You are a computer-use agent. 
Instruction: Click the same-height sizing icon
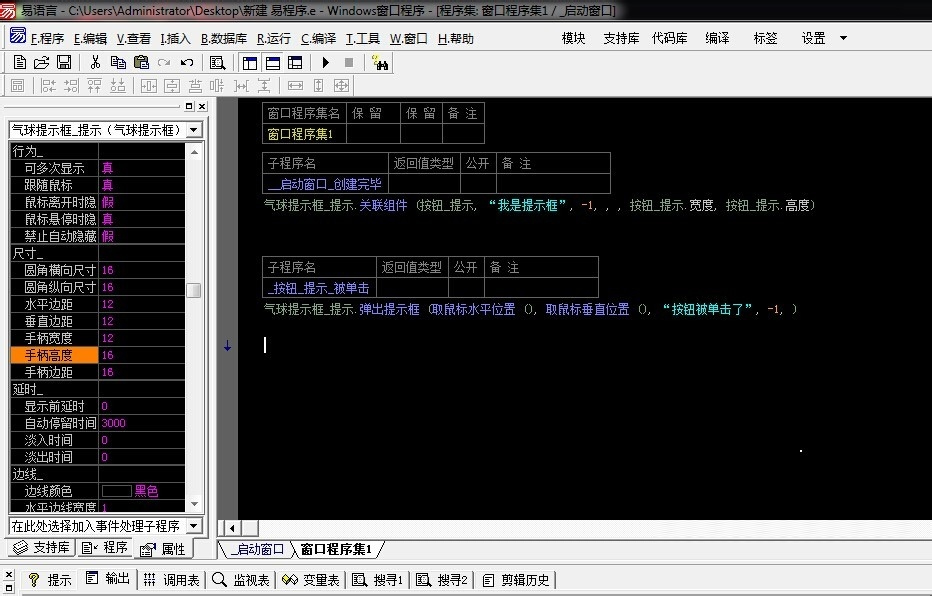coord(319,86)
